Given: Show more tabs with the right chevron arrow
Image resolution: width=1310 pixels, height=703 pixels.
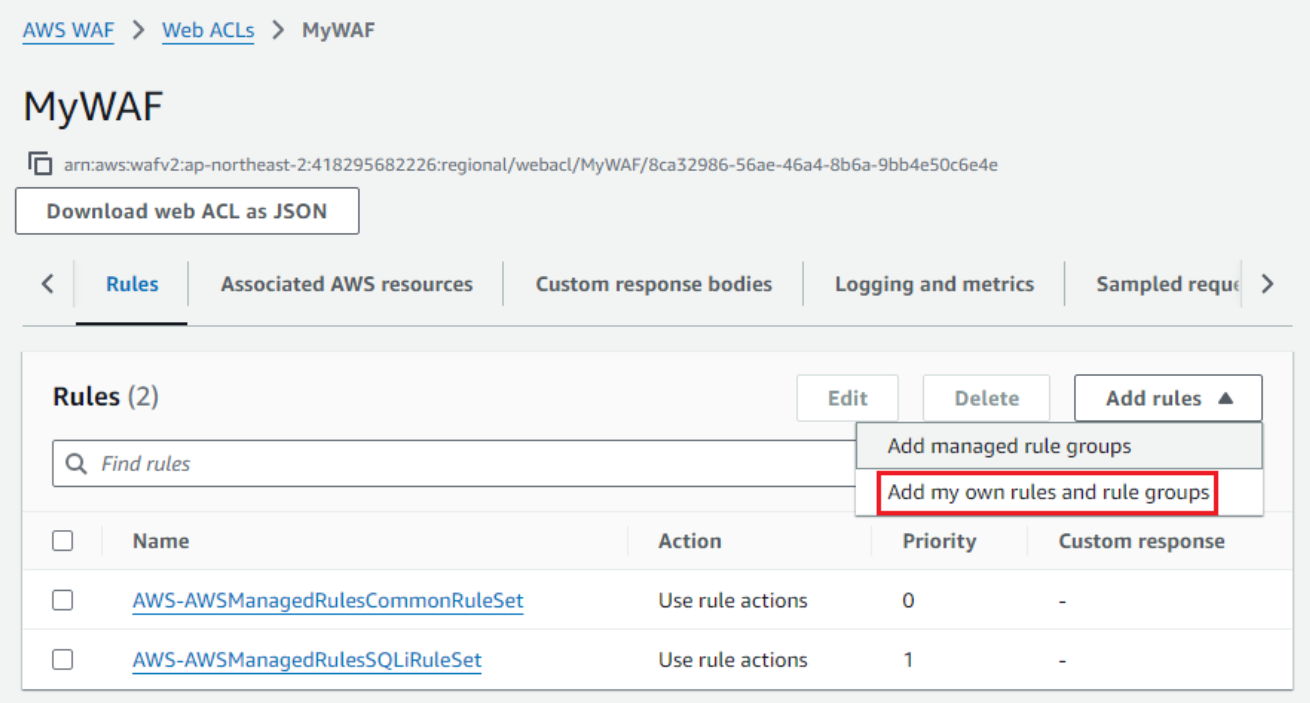Looking at the screenshot, I should [1267, 284].
